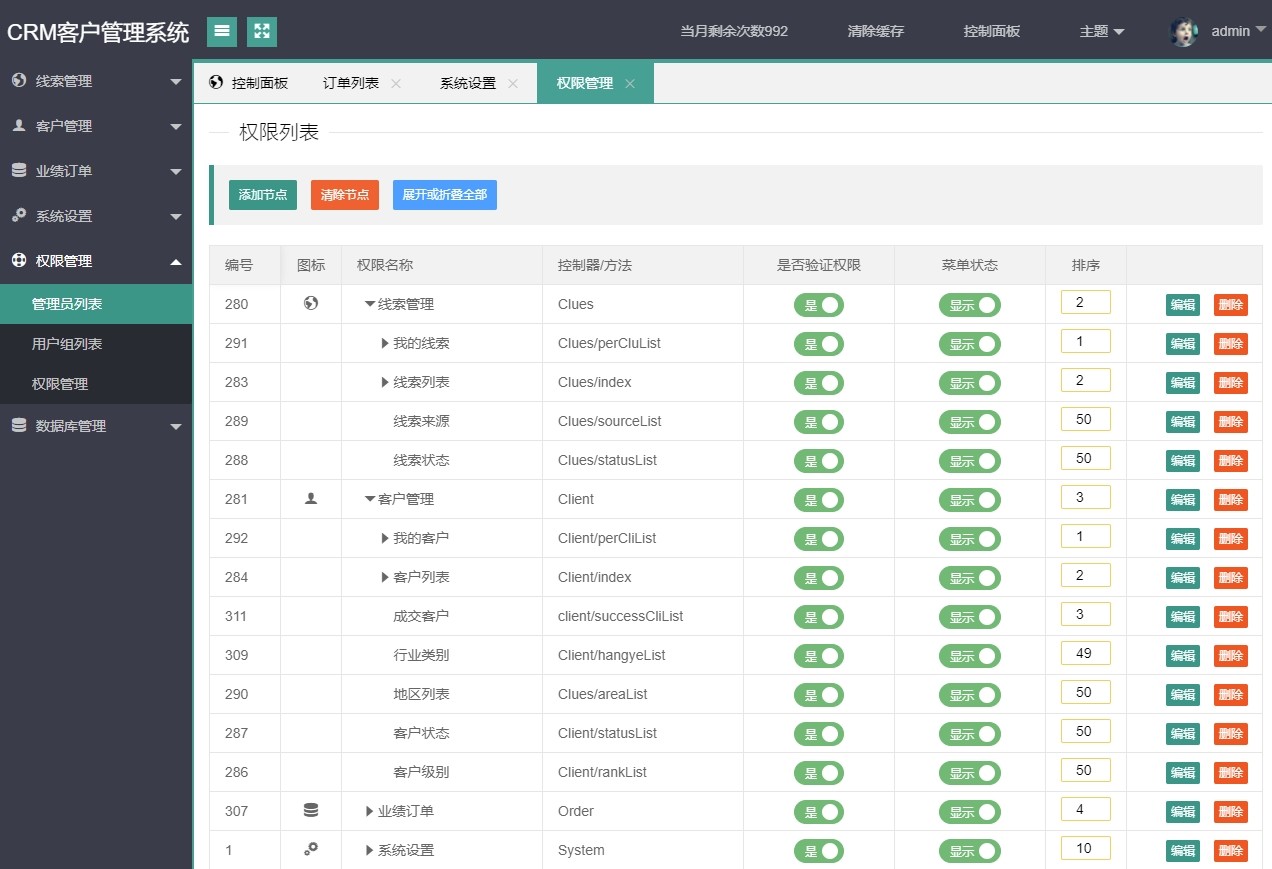
Task: Open the 主题 theme dropdown
Action: [x=1101, y=31]
